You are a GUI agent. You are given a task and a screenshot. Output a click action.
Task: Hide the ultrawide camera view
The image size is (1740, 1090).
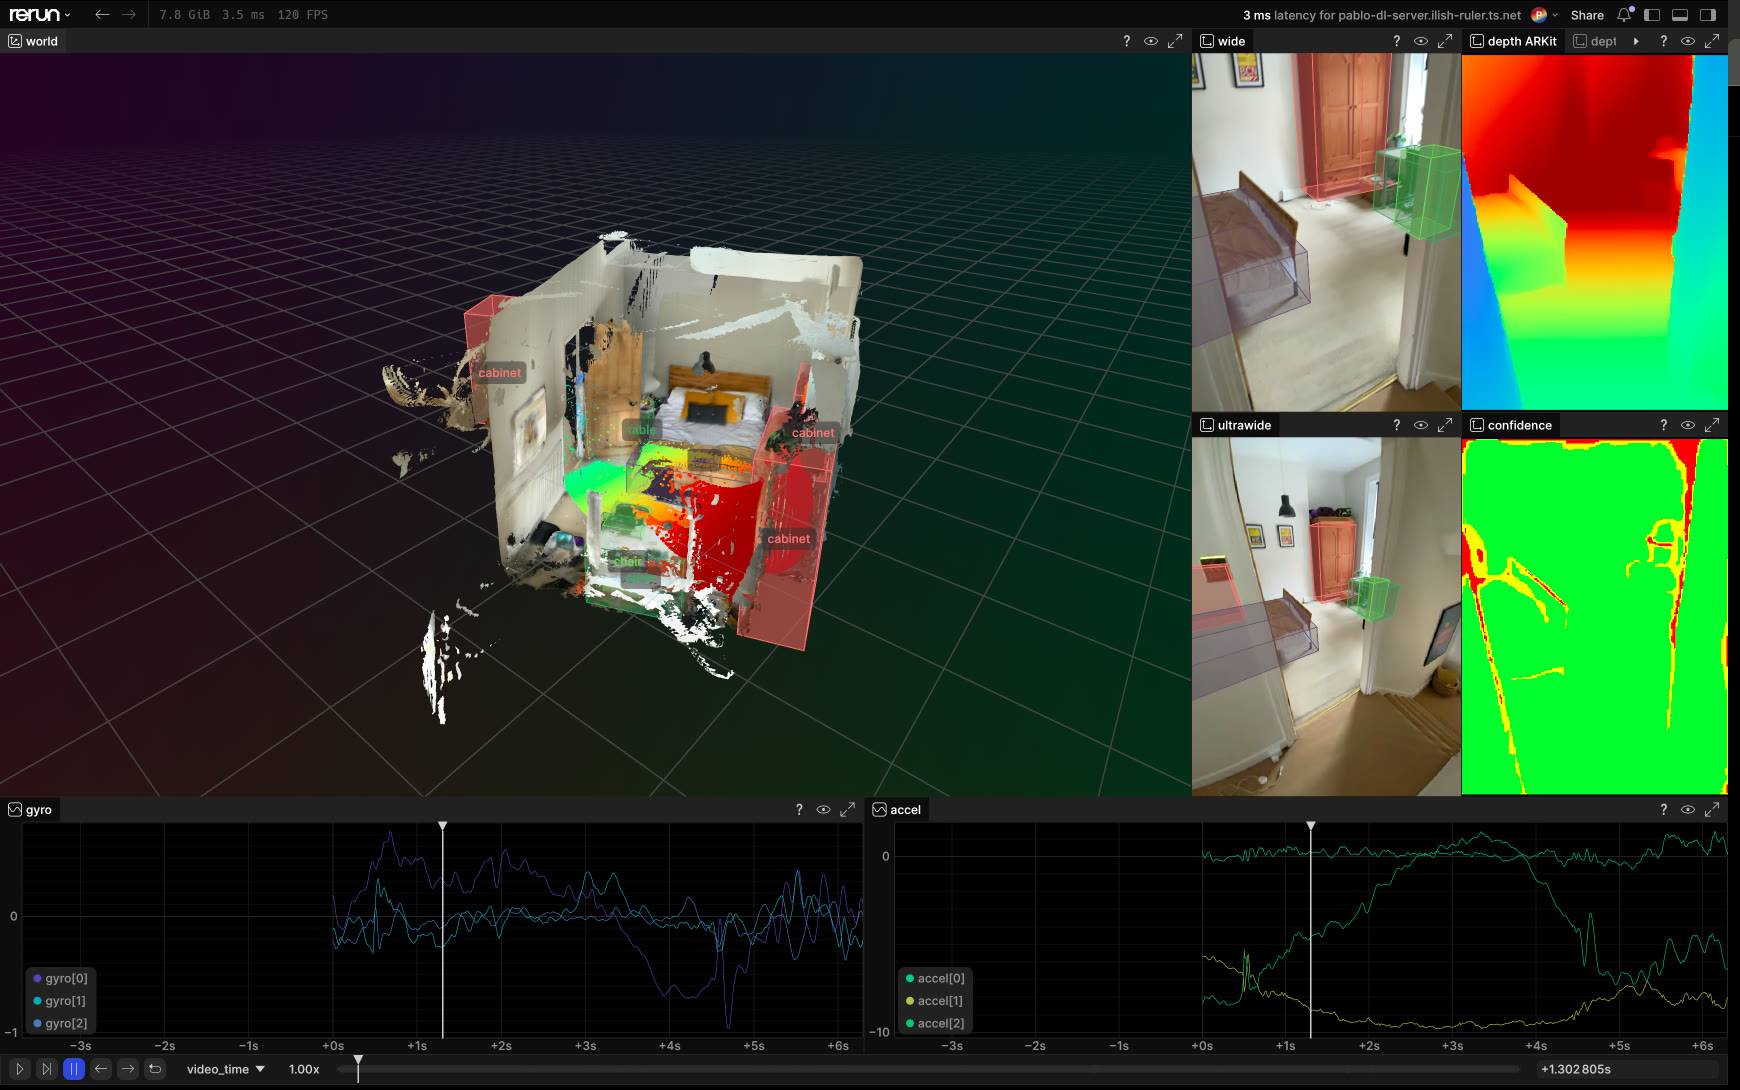point(1421,425)
